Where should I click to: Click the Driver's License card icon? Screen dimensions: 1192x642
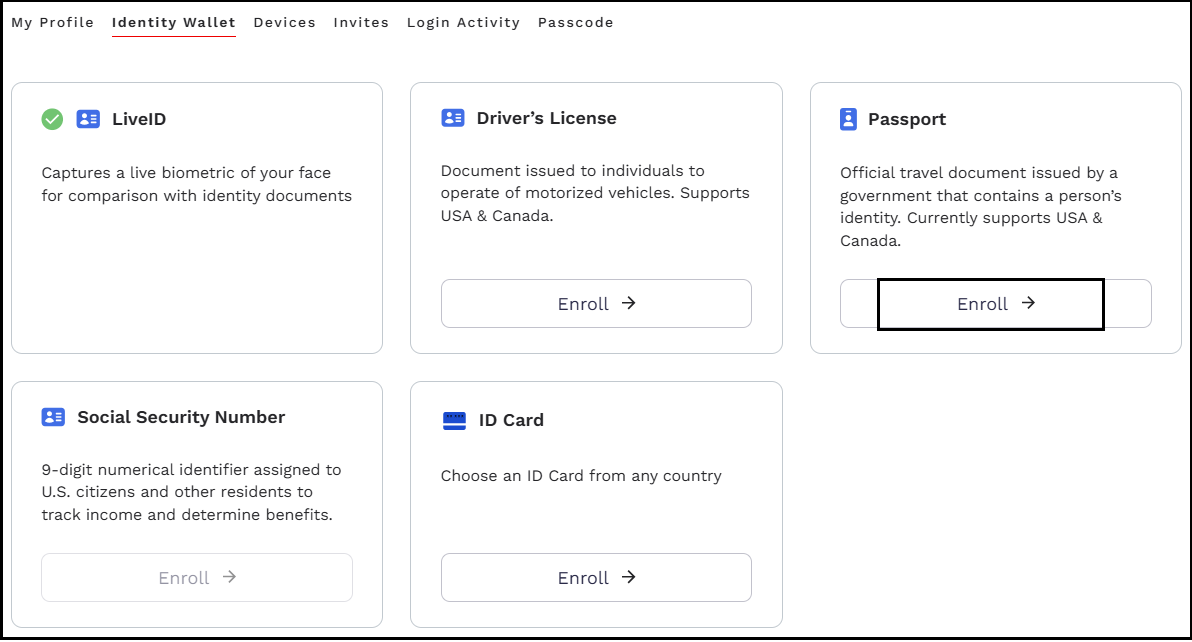coord(453,118)
